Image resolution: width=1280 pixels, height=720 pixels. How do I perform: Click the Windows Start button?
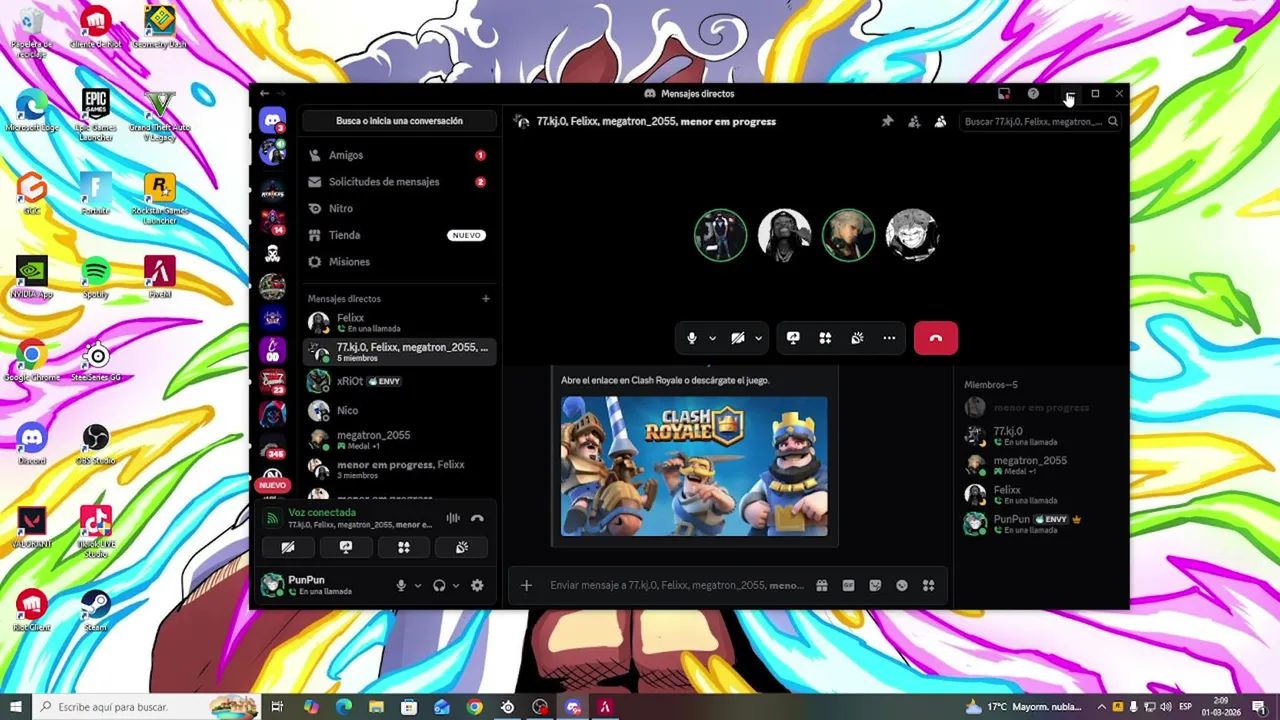pyautogui.click(x=15, y=707)
